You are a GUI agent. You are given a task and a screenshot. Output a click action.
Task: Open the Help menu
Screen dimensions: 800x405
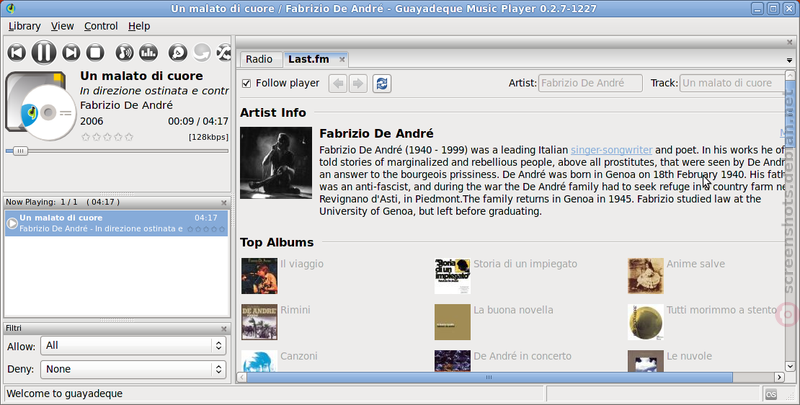139,26
